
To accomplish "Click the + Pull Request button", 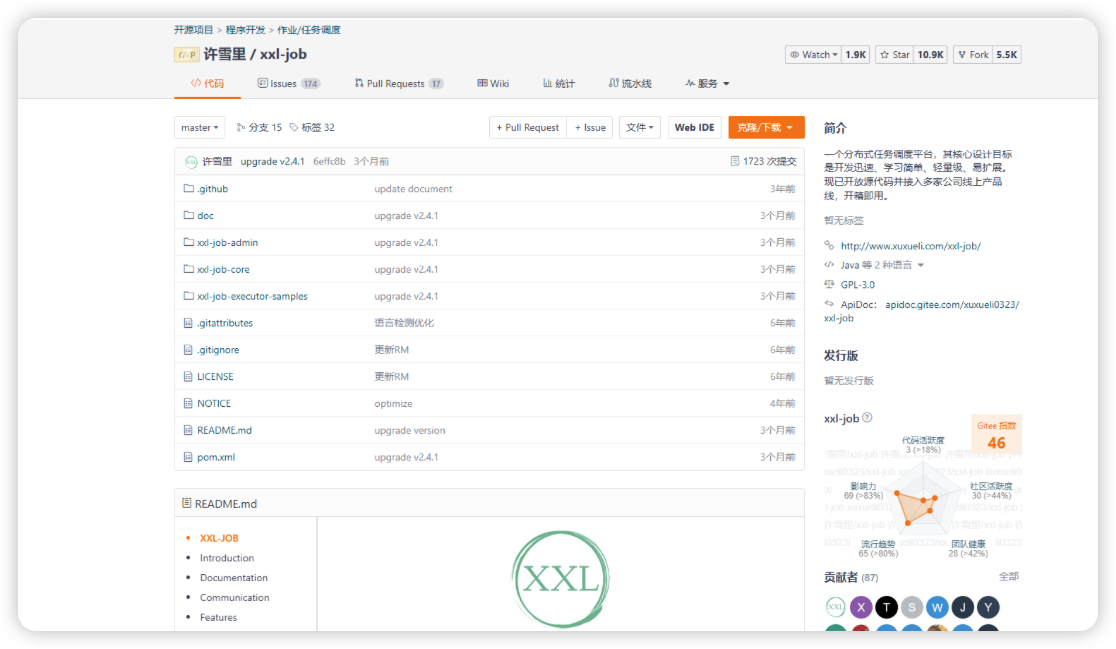I will 527,127.
